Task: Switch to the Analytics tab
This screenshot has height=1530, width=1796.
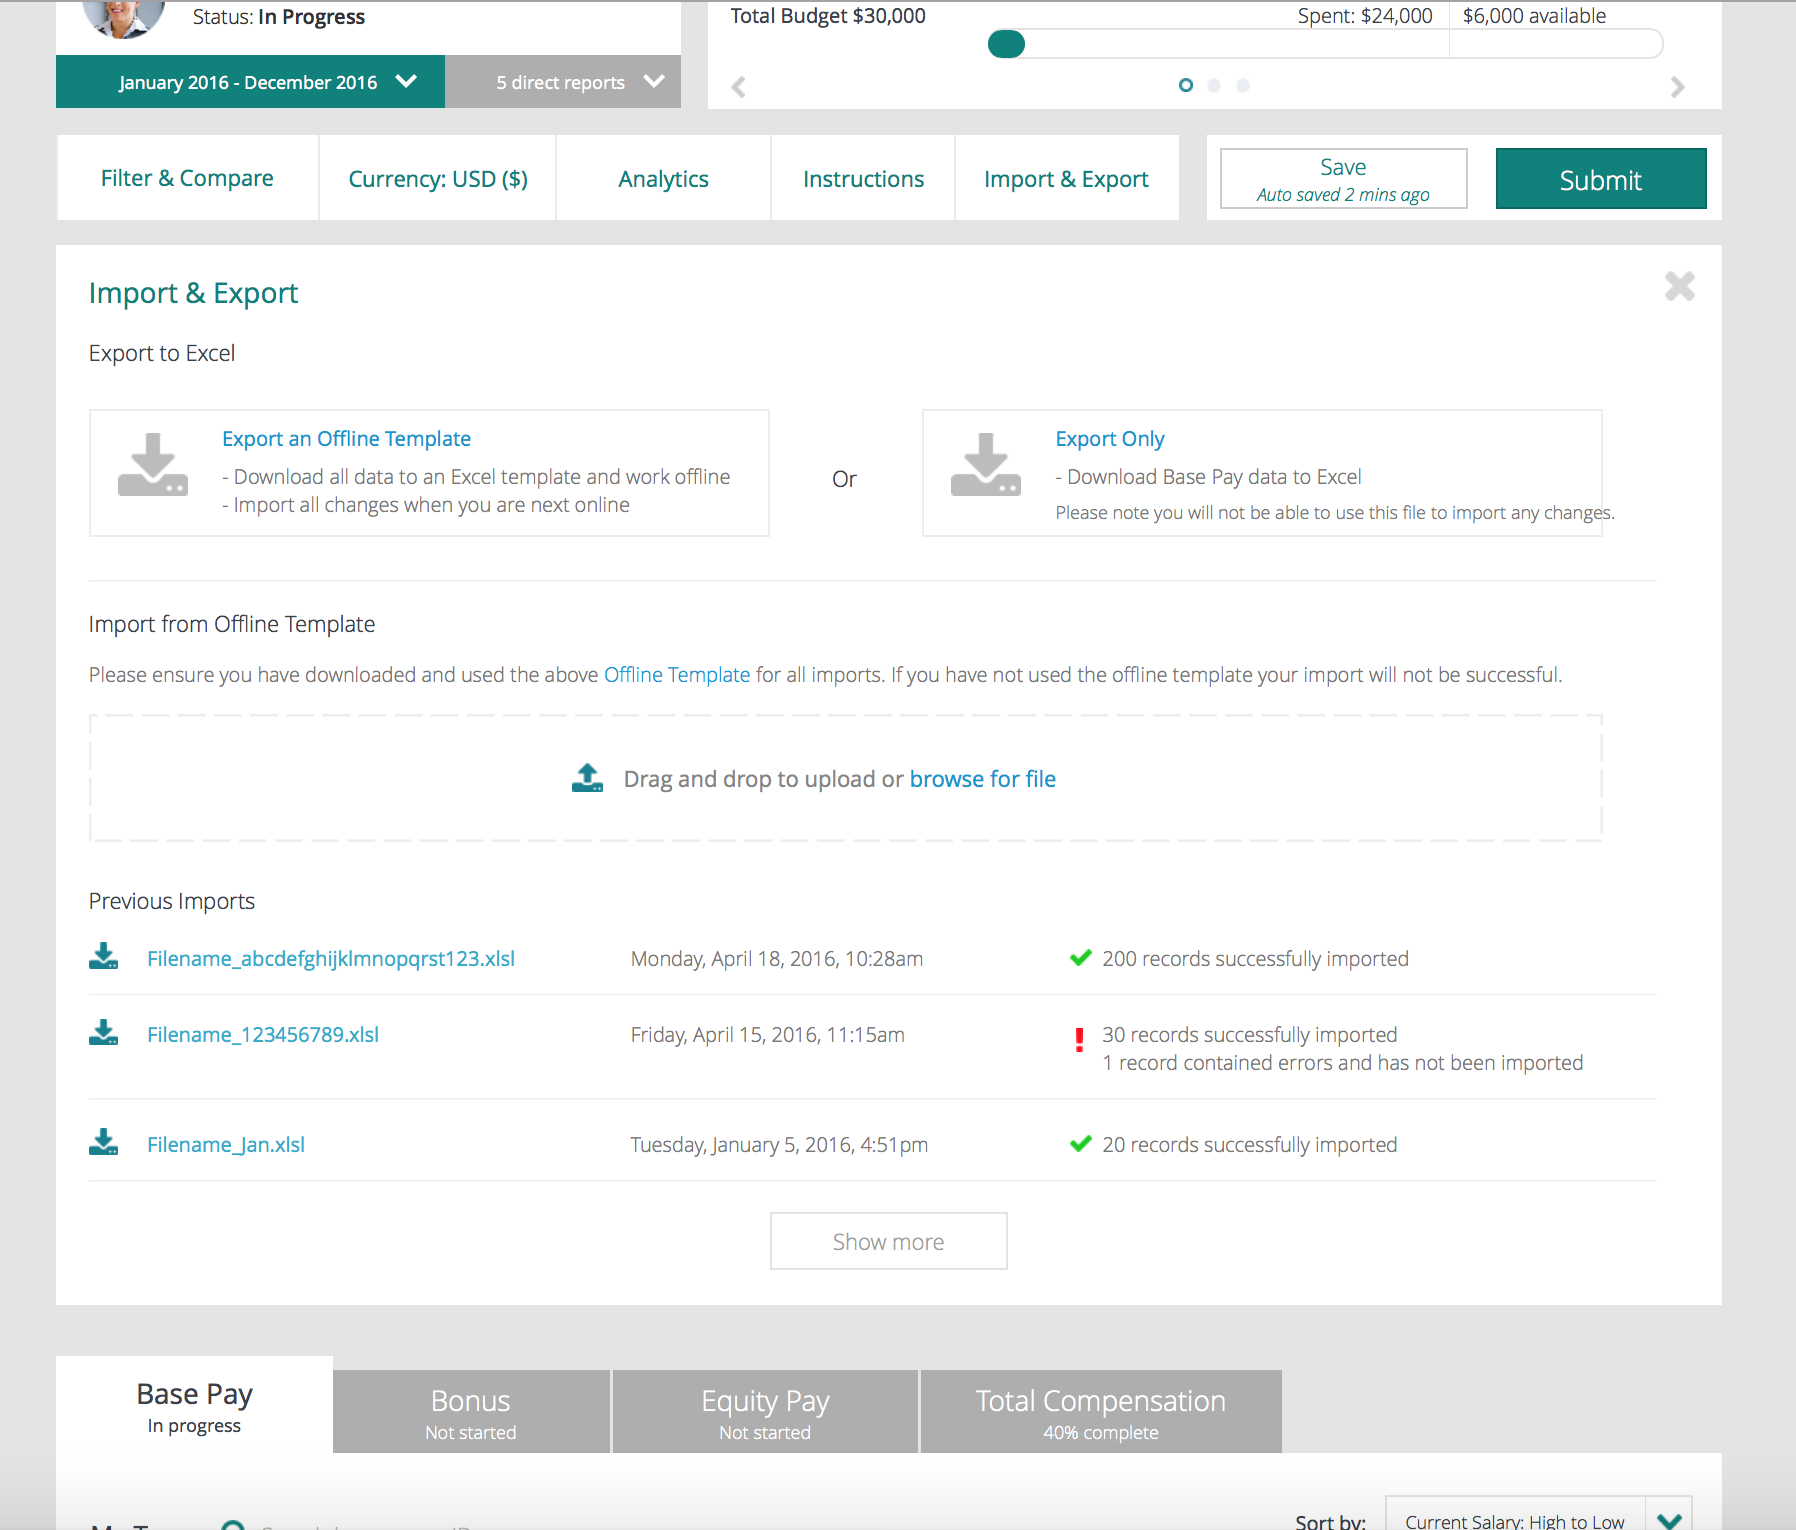Action: (x=663, y=178)
